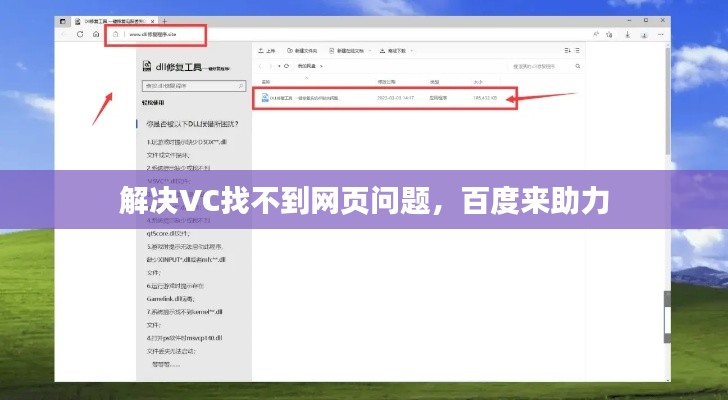Viewport: 728px width, 400px height.
Task: Click the DLL file's exe icon
Action: (265, 97)
